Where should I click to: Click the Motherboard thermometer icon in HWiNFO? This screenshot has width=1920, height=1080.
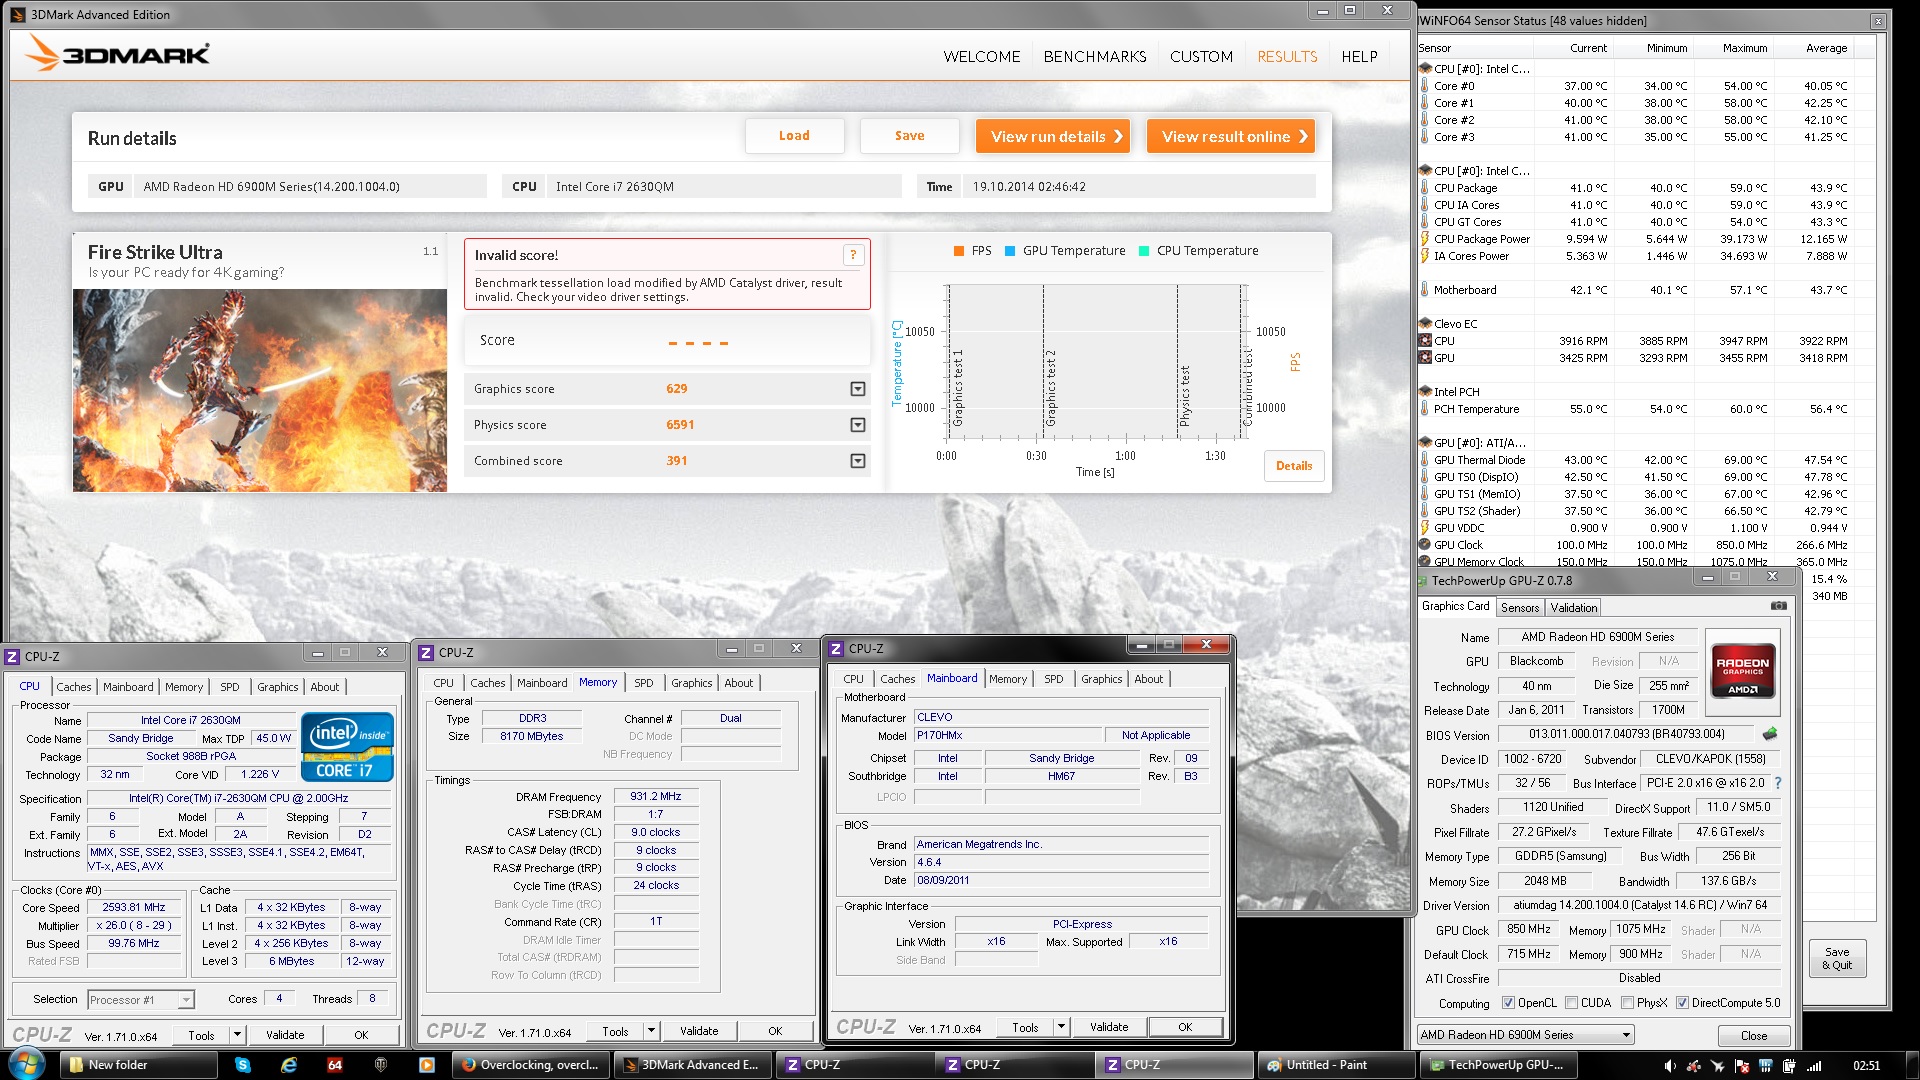(x=1425, y=290)
